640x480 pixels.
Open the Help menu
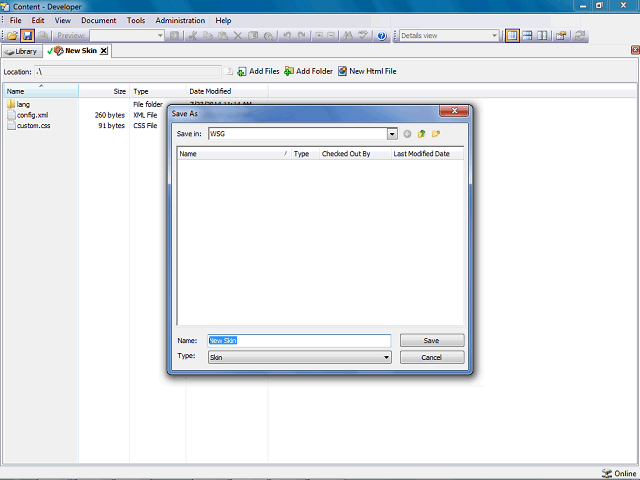[x=223, y=20]
